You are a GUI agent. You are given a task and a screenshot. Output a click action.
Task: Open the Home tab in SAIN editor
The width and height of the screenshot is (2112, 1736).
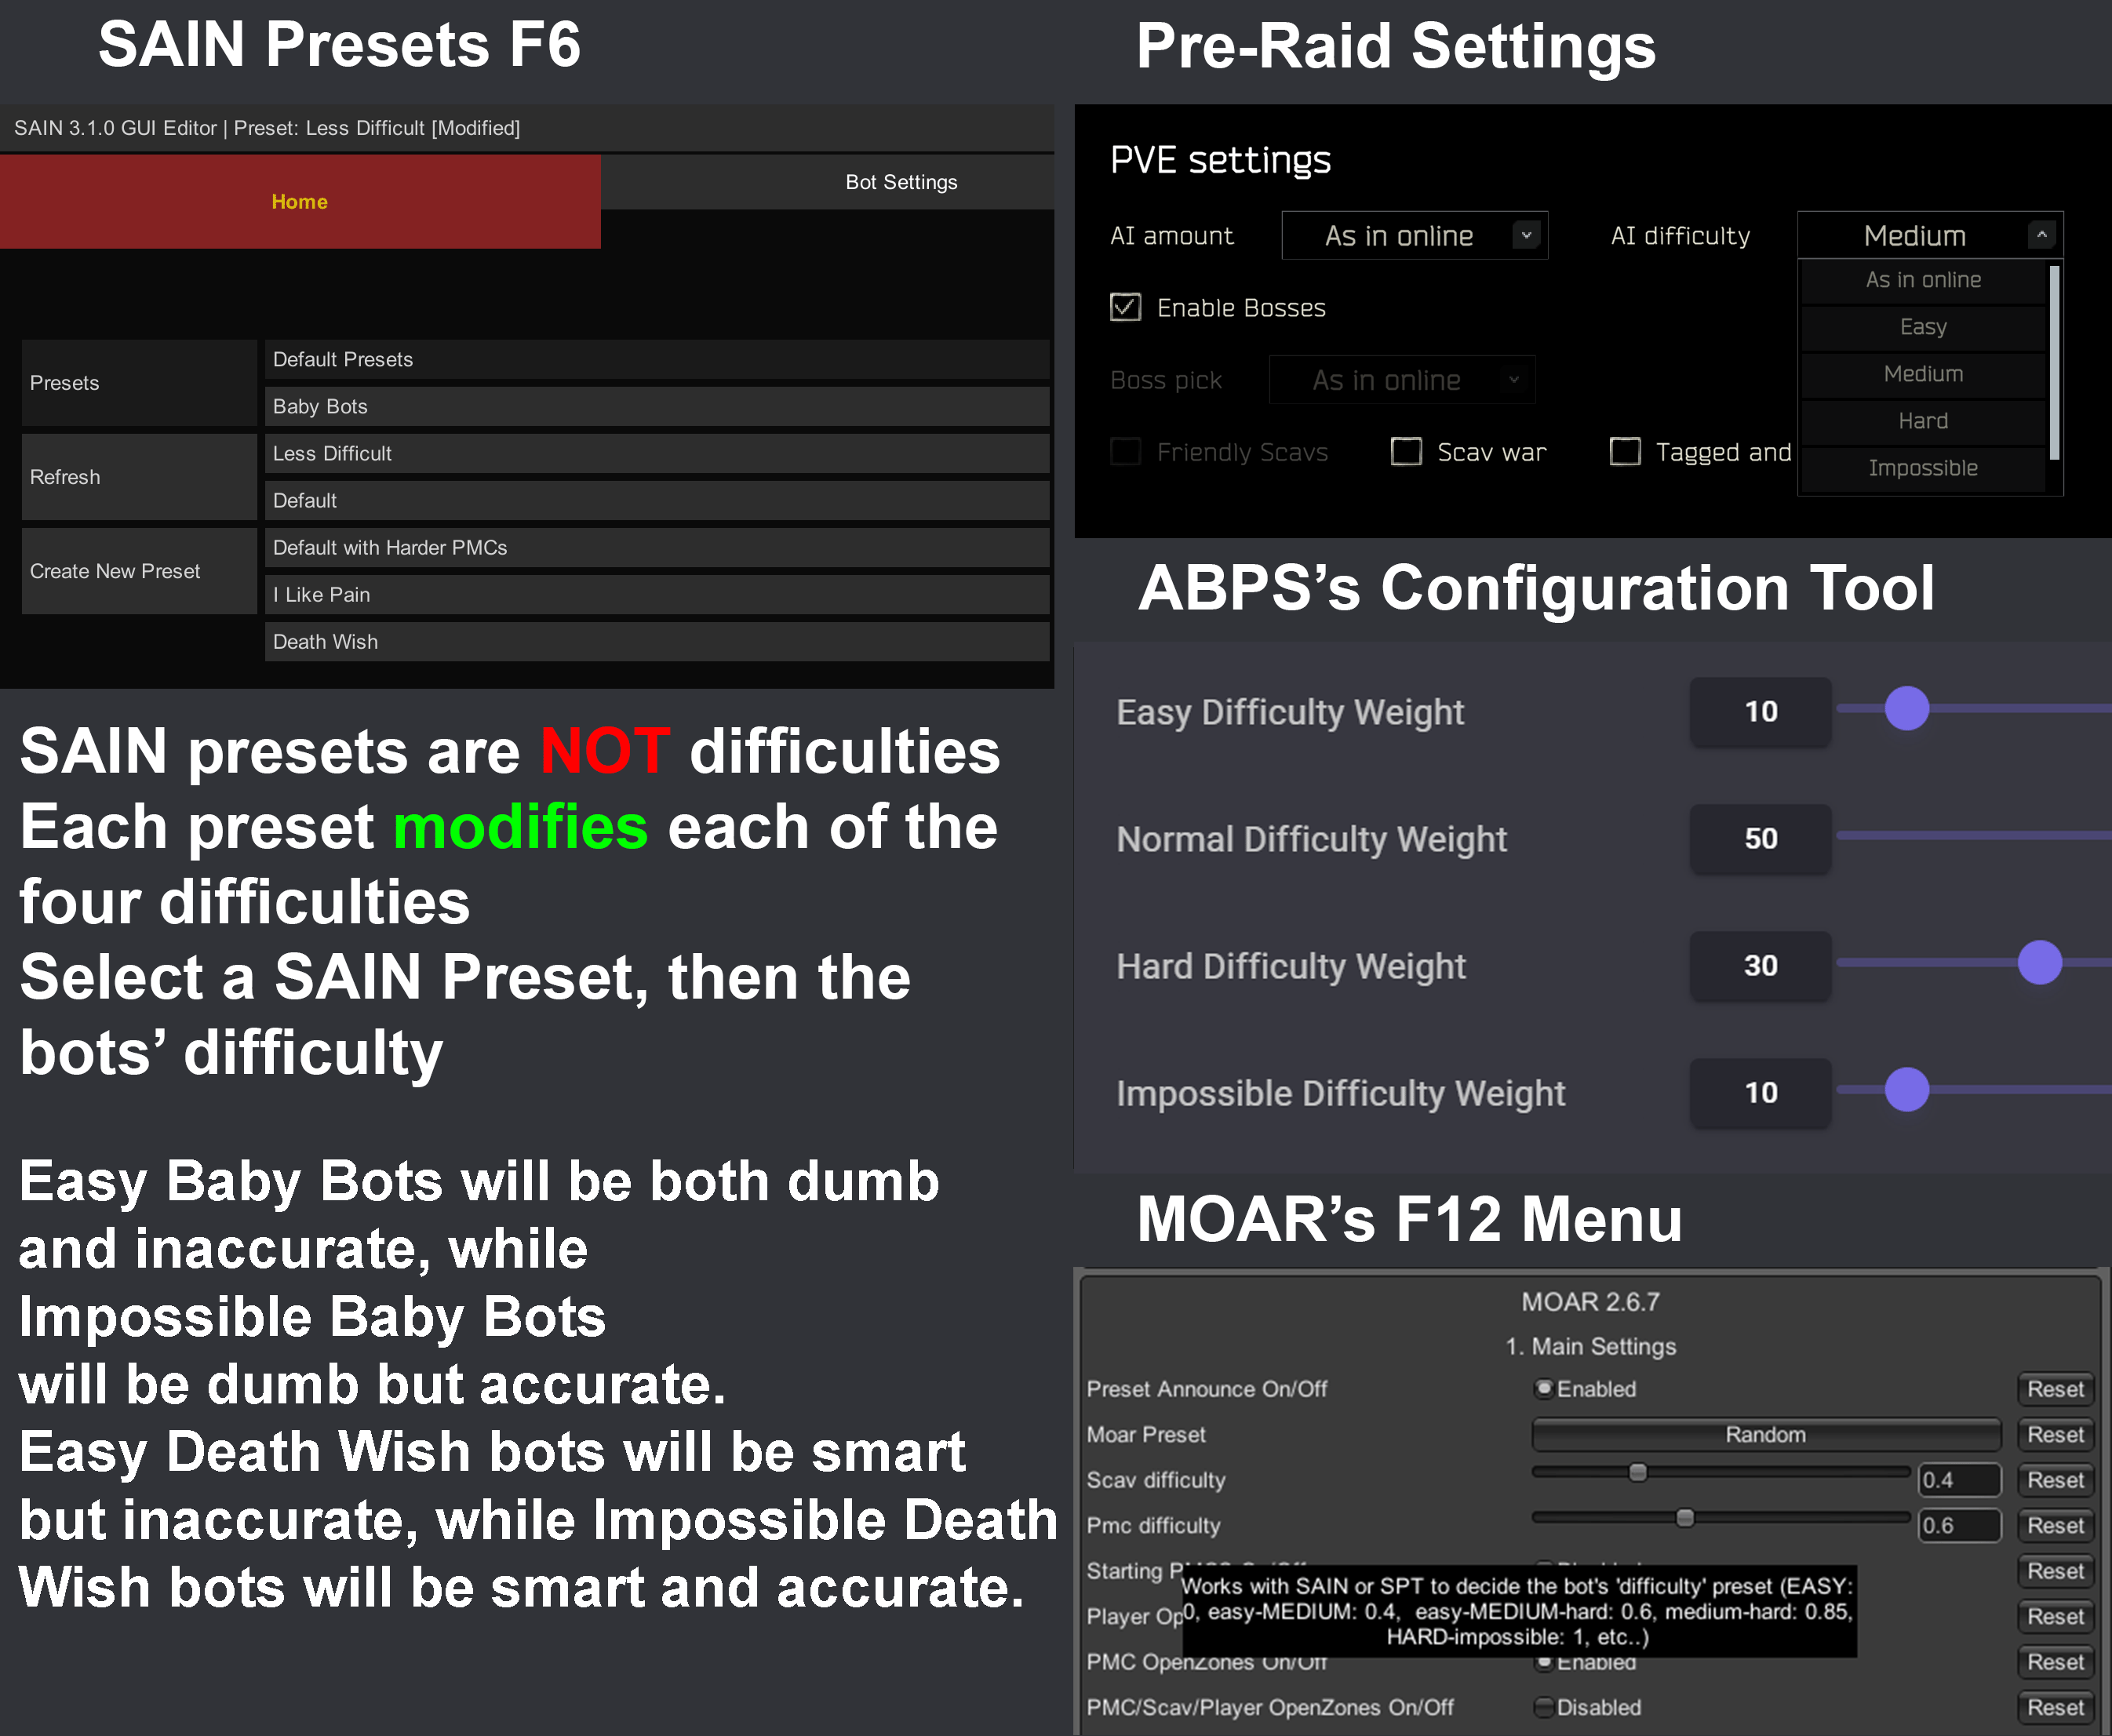(300, 201)
